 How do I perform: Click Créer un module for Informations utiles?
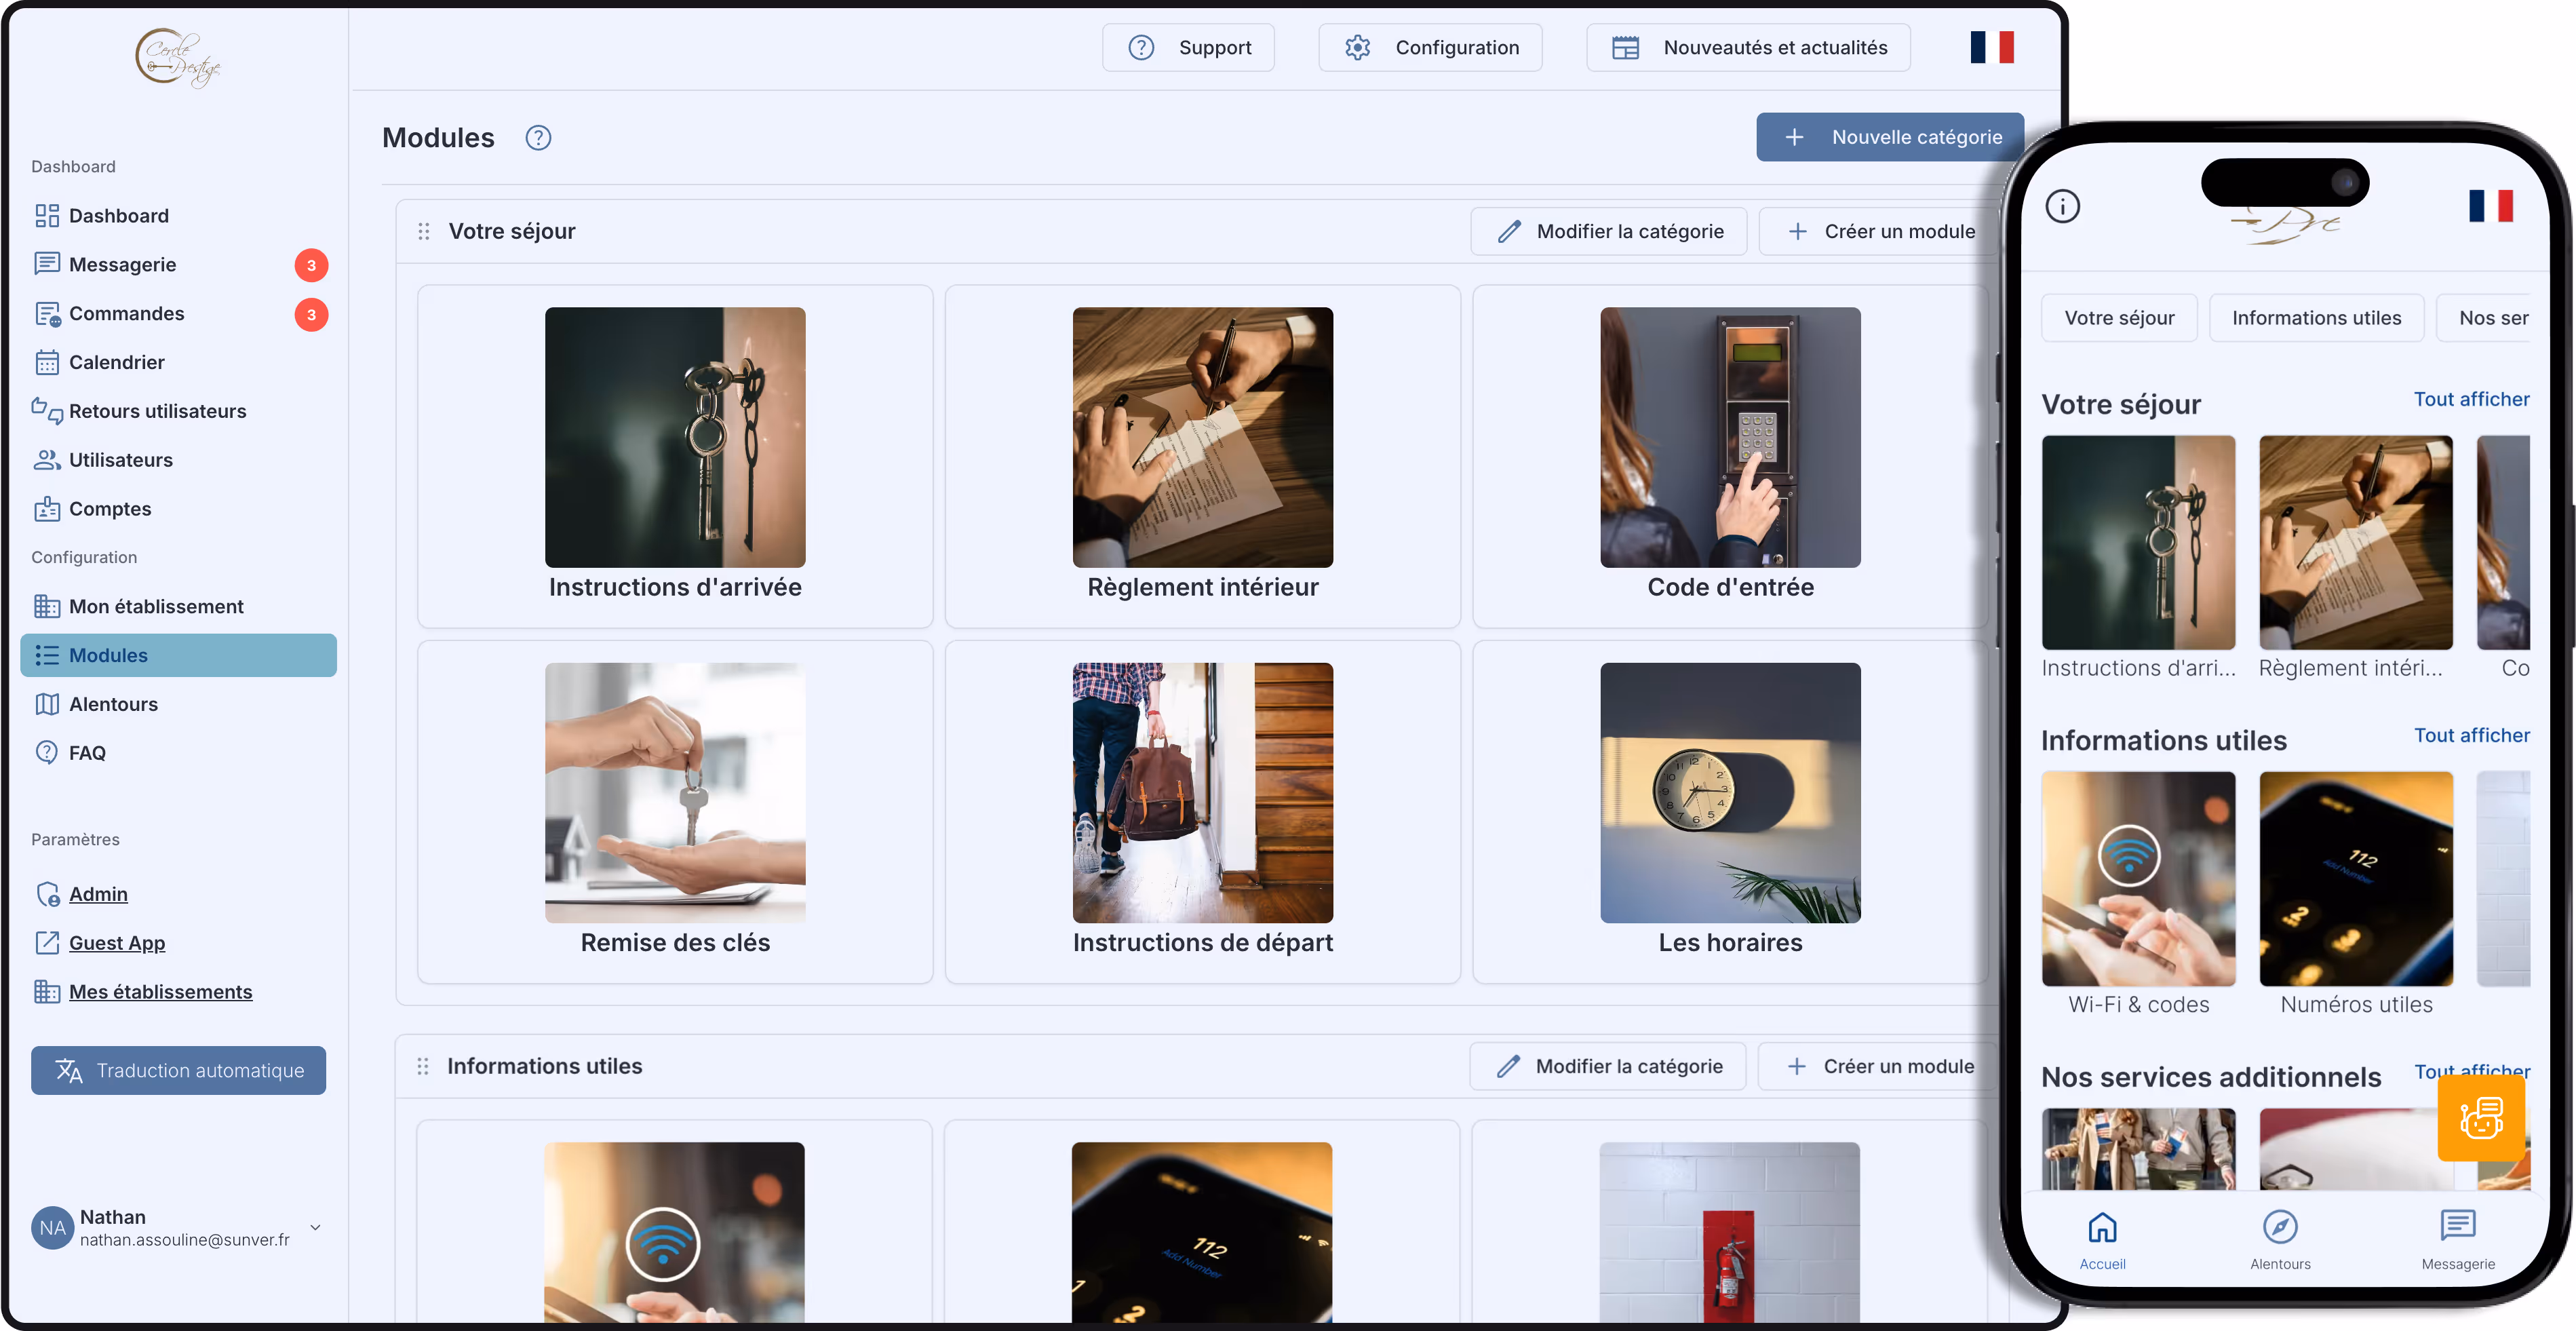click(x=1877, y=1066)
